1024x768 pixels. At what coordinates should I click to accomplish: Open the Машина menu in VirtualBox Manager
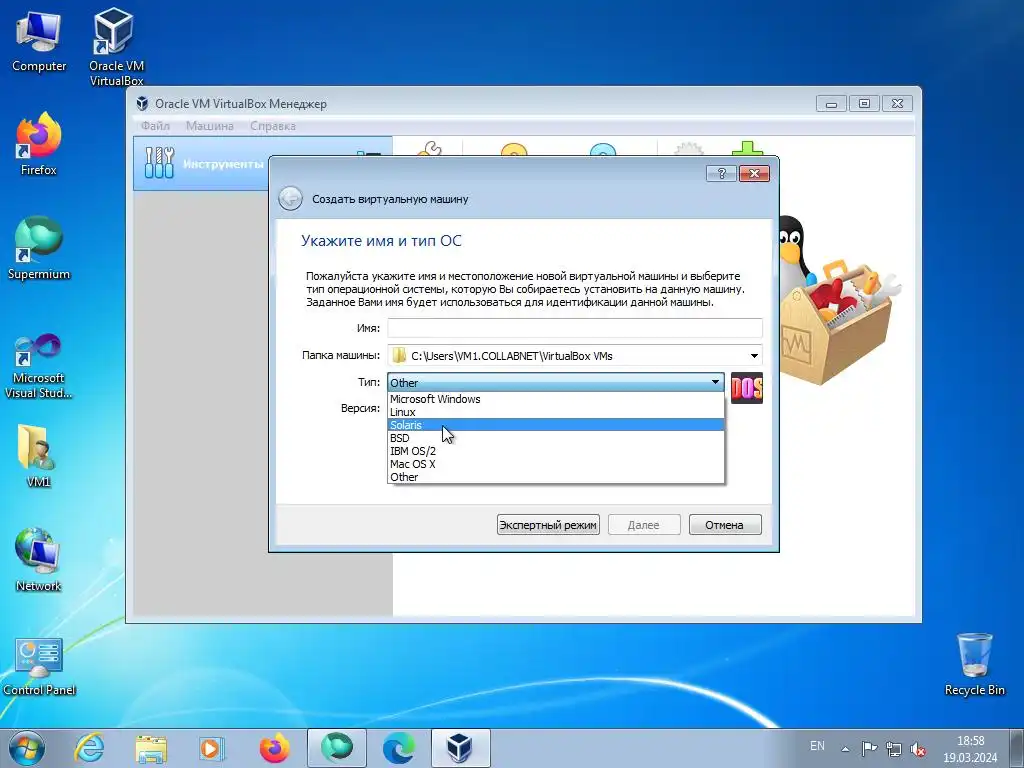pos(210,126)
